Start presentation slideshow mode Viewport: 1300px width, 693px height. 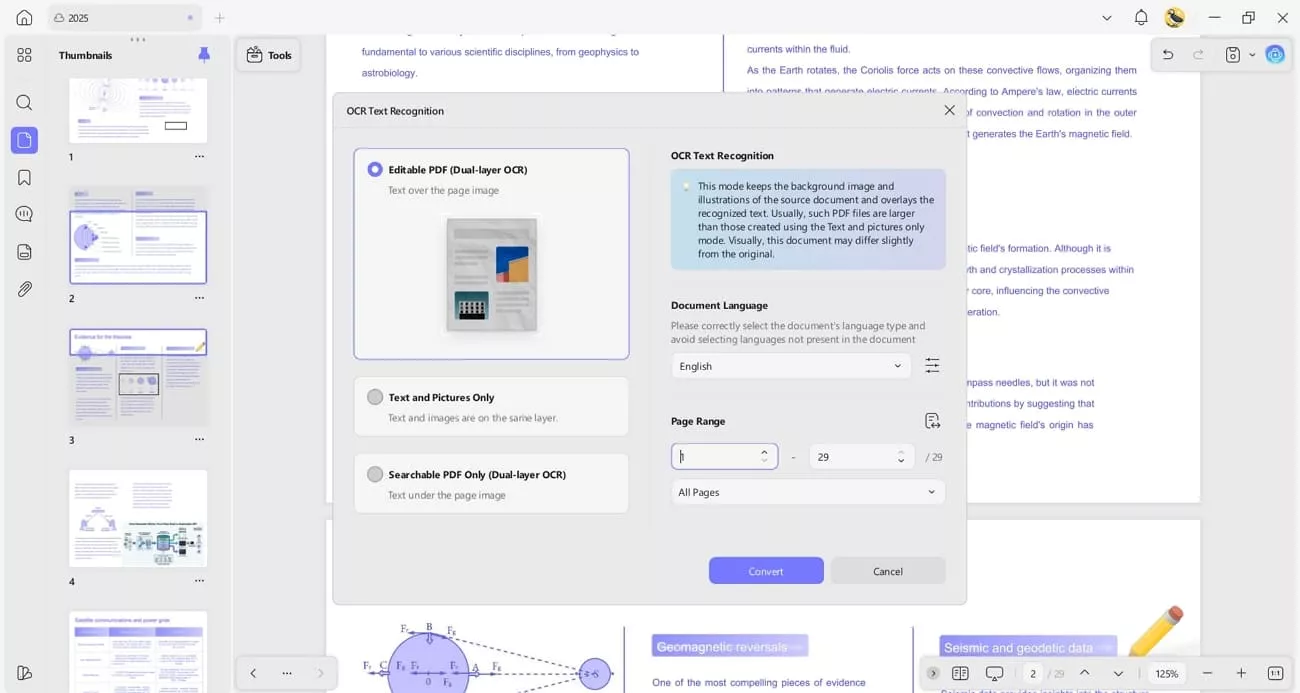click(994, 673)
